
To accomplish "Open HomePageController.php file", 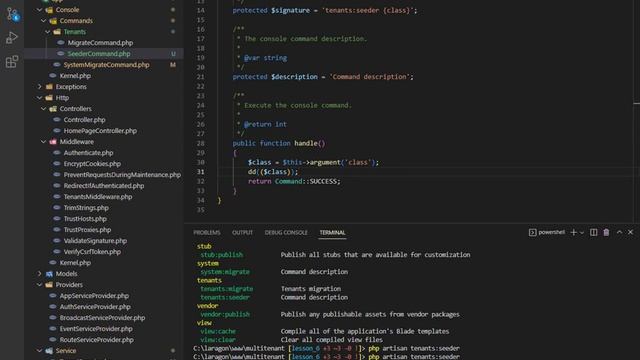I will click(100, 131).
